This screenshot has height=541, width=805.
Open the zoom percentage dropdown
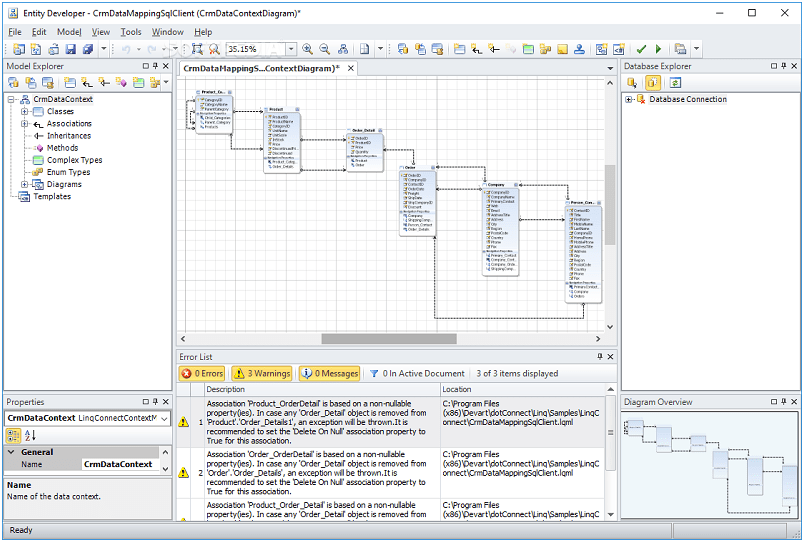point(291,49)
